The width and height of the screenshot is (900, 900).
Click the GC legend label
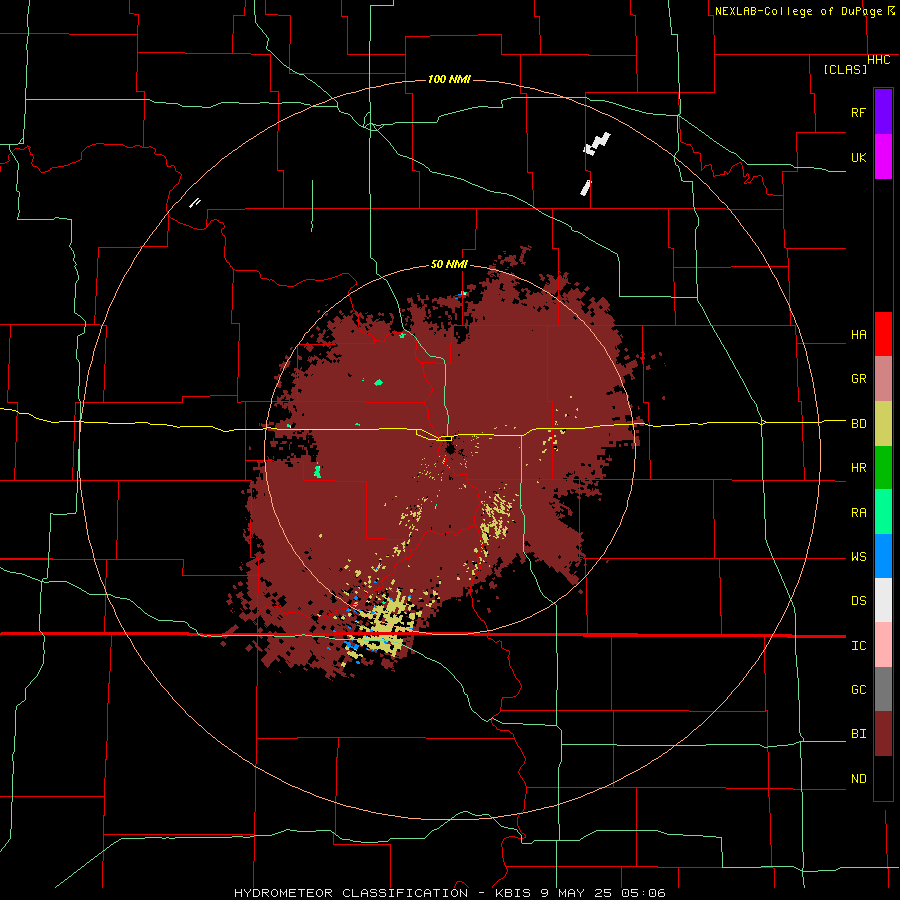(858, 690)
